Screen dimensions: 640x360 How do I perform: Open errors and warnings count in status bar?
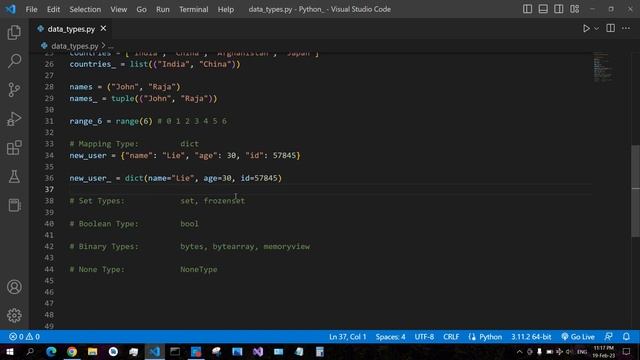coord(24,337)
